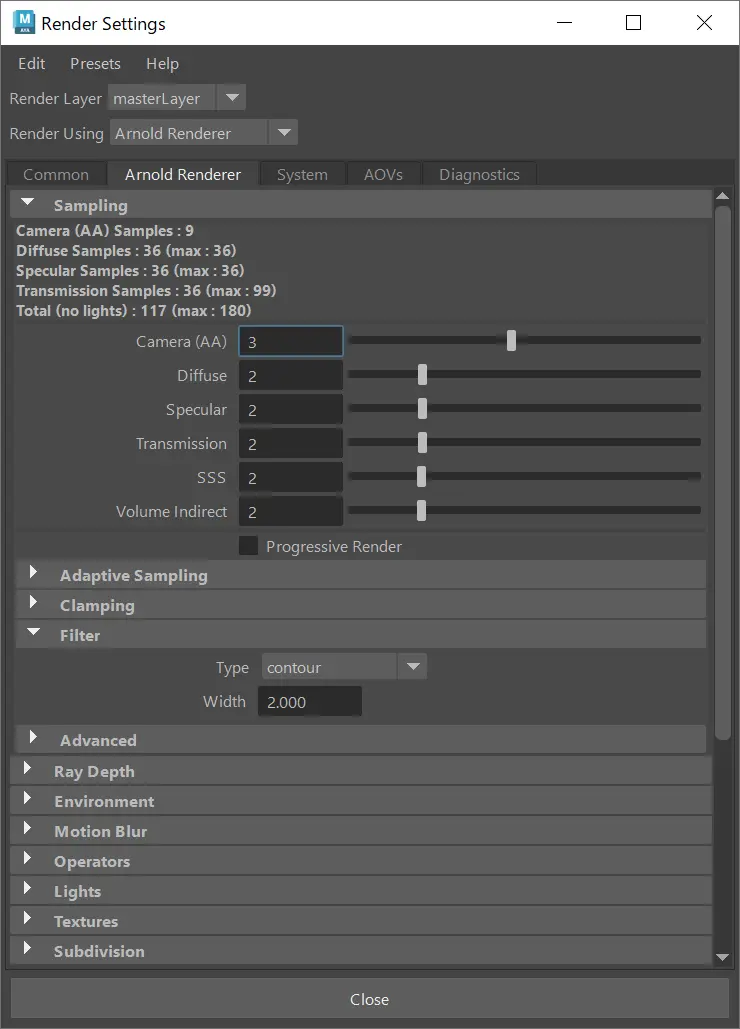
Task: Click the Transmission samples value field
Action: coord(291,444)
